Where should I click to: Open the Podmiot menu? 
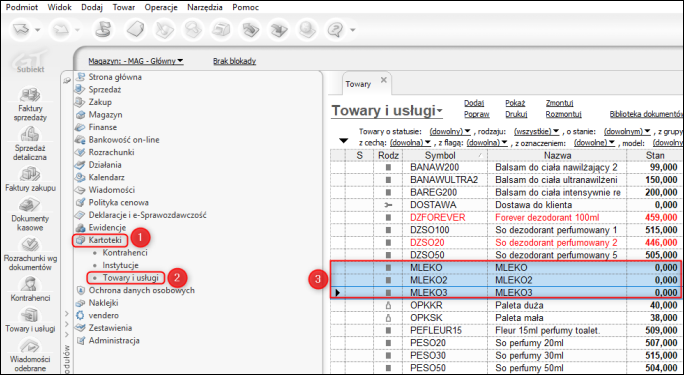(x=22, y=7)
